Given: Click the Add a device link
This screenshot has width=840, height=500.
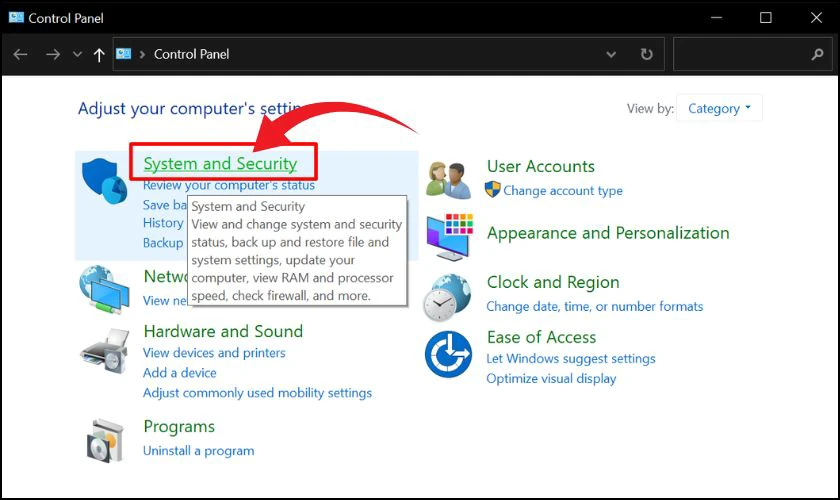Looking at the screenshot, I should [179, 372].
